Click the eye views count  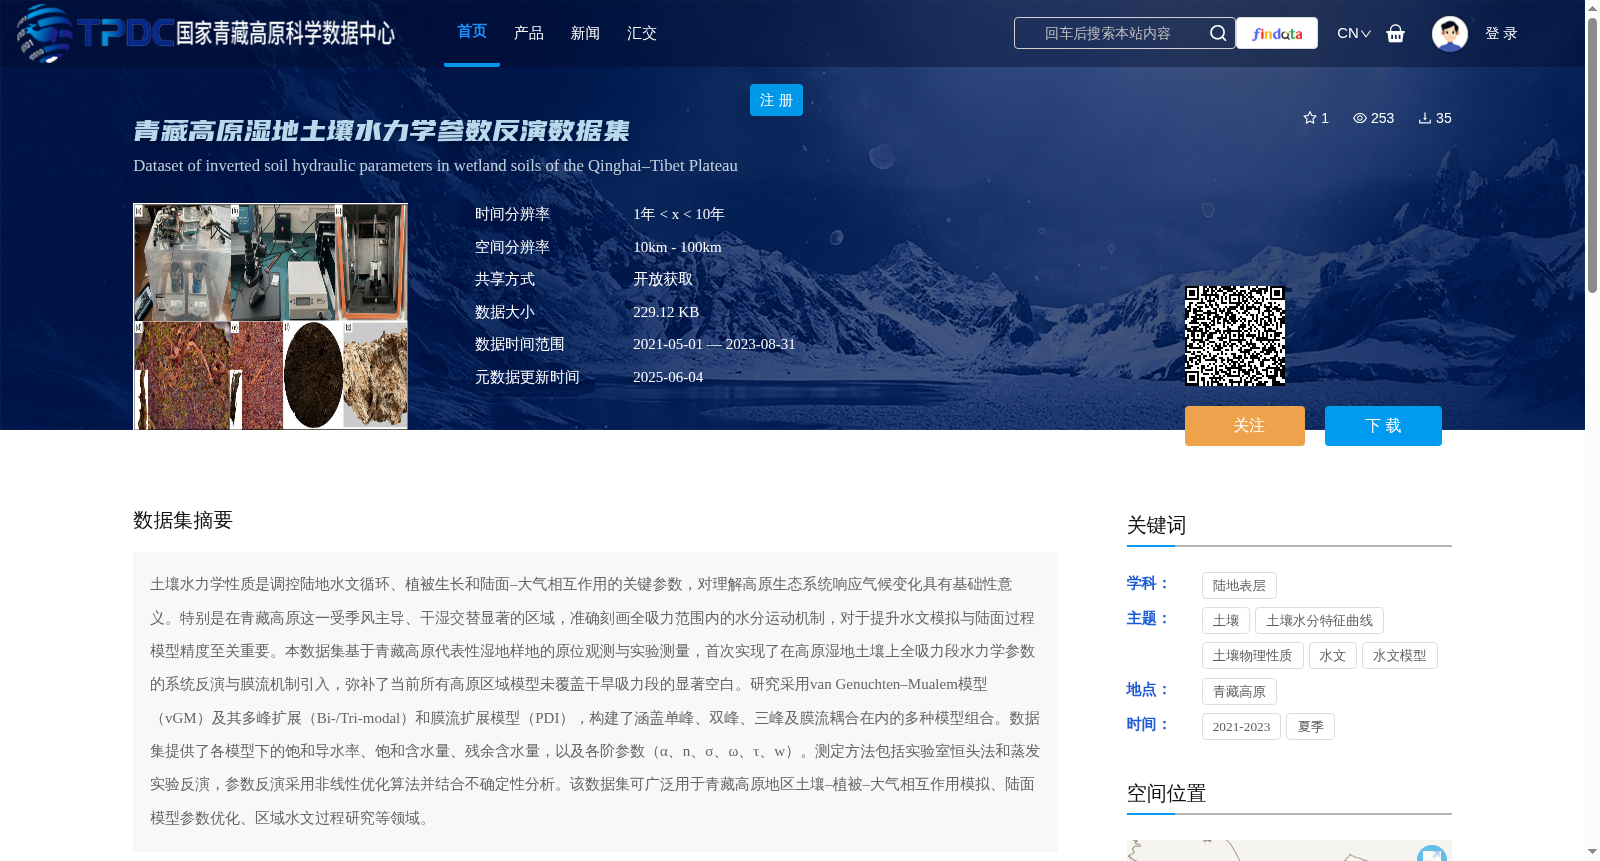[1373, 118]
